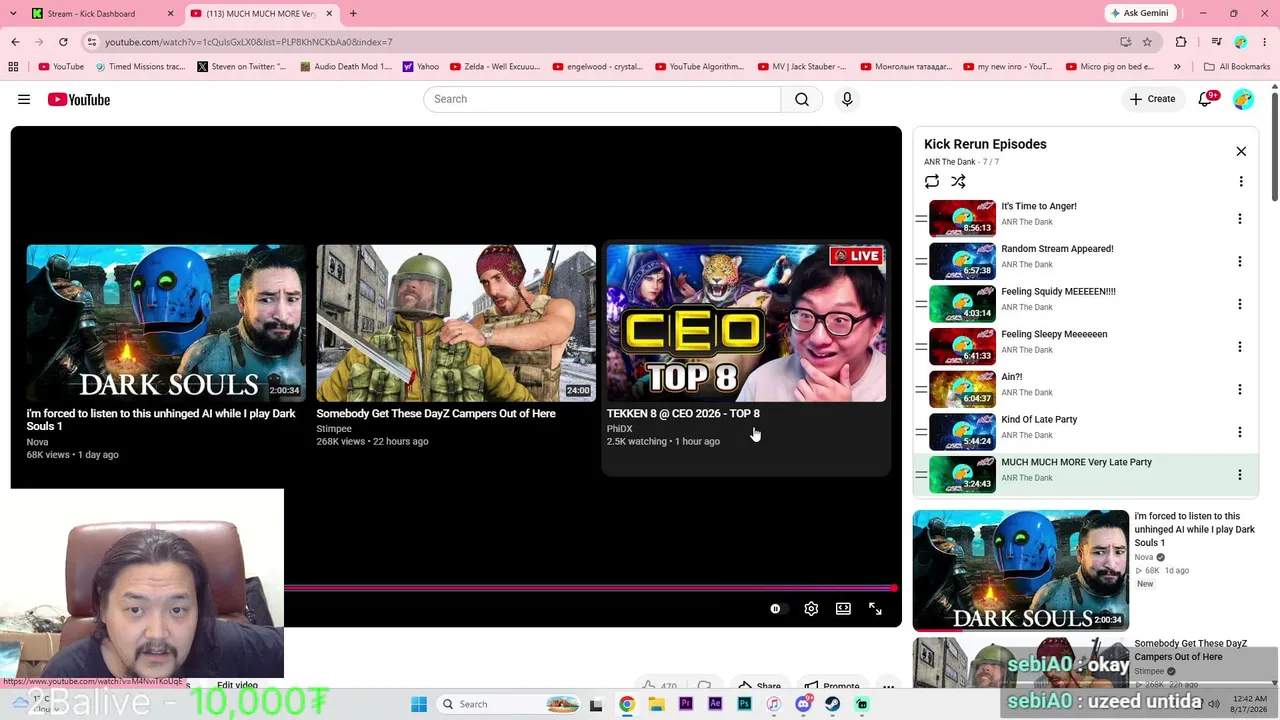Screen dimensions: 1280x720
Task: Open the TEKKEN 8 CEO live stream thumbnail
Action: coord(746,323)
